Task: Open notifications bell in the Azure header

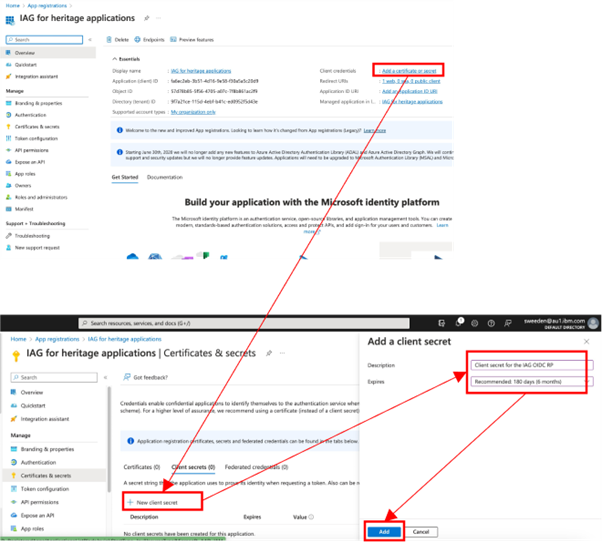Action: [458, 323]
